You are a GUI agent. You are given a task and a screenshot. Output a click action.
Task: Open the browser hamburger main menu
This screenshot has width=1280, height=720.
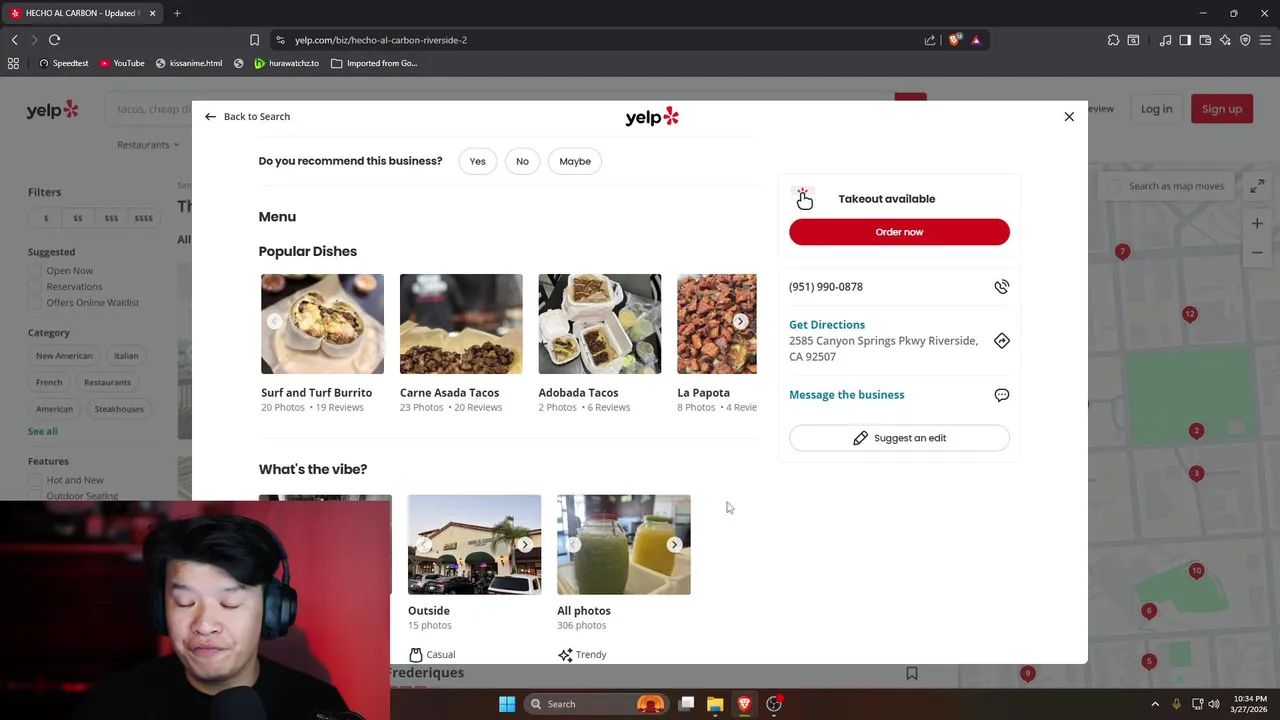(1265, 40)
